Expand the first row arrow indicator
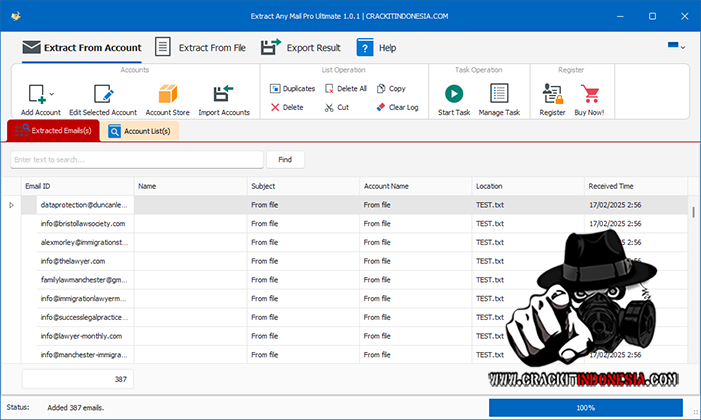Image resolution: width=701 pixels, height=420 pixels. (11, 205)
